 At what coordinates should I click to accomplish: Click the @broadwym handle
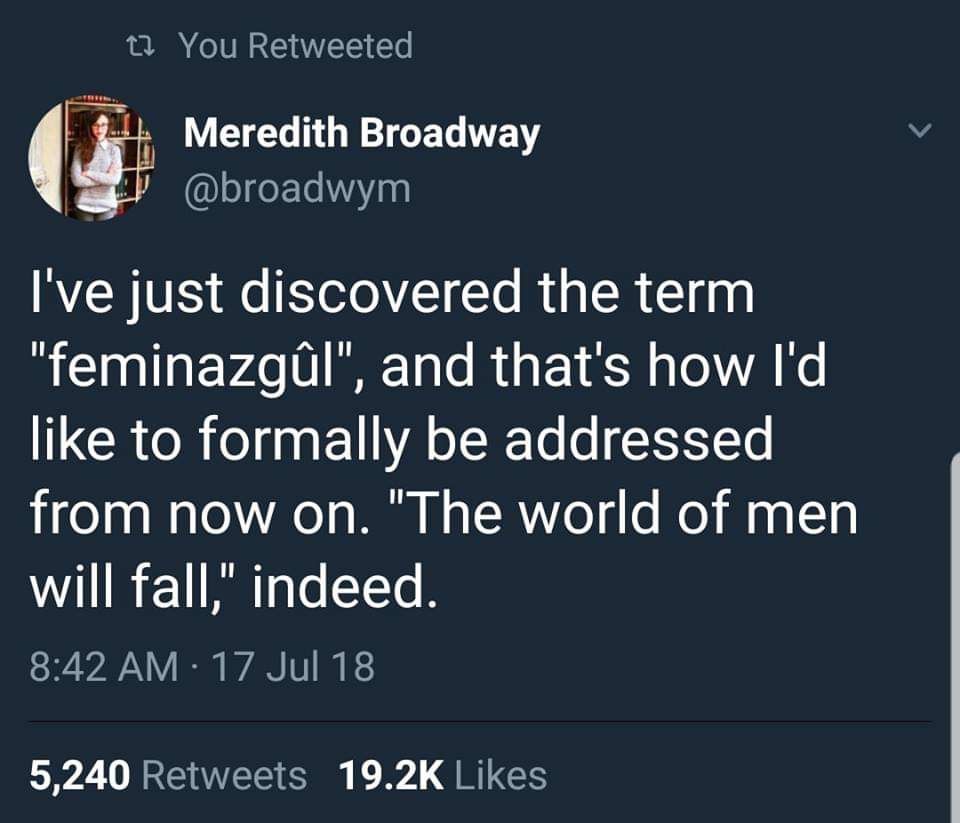tap(296, 188)
